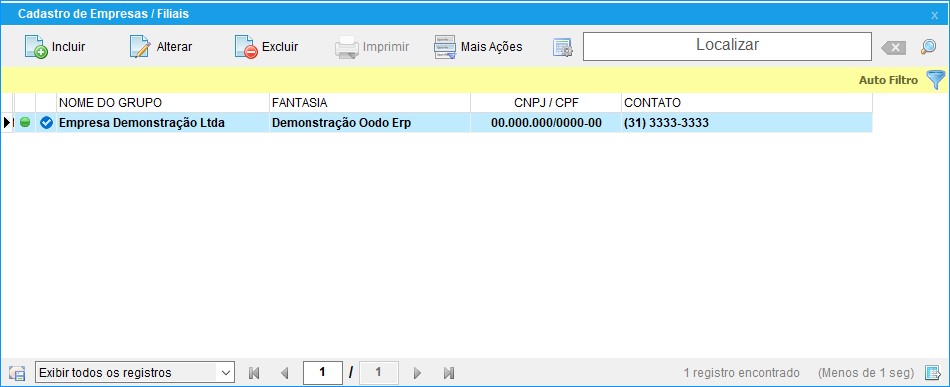The height and width of the screenshot is (387, 950).
Task: Select the Demonstração Oodo Erp cell
Action: pos(370,122)
